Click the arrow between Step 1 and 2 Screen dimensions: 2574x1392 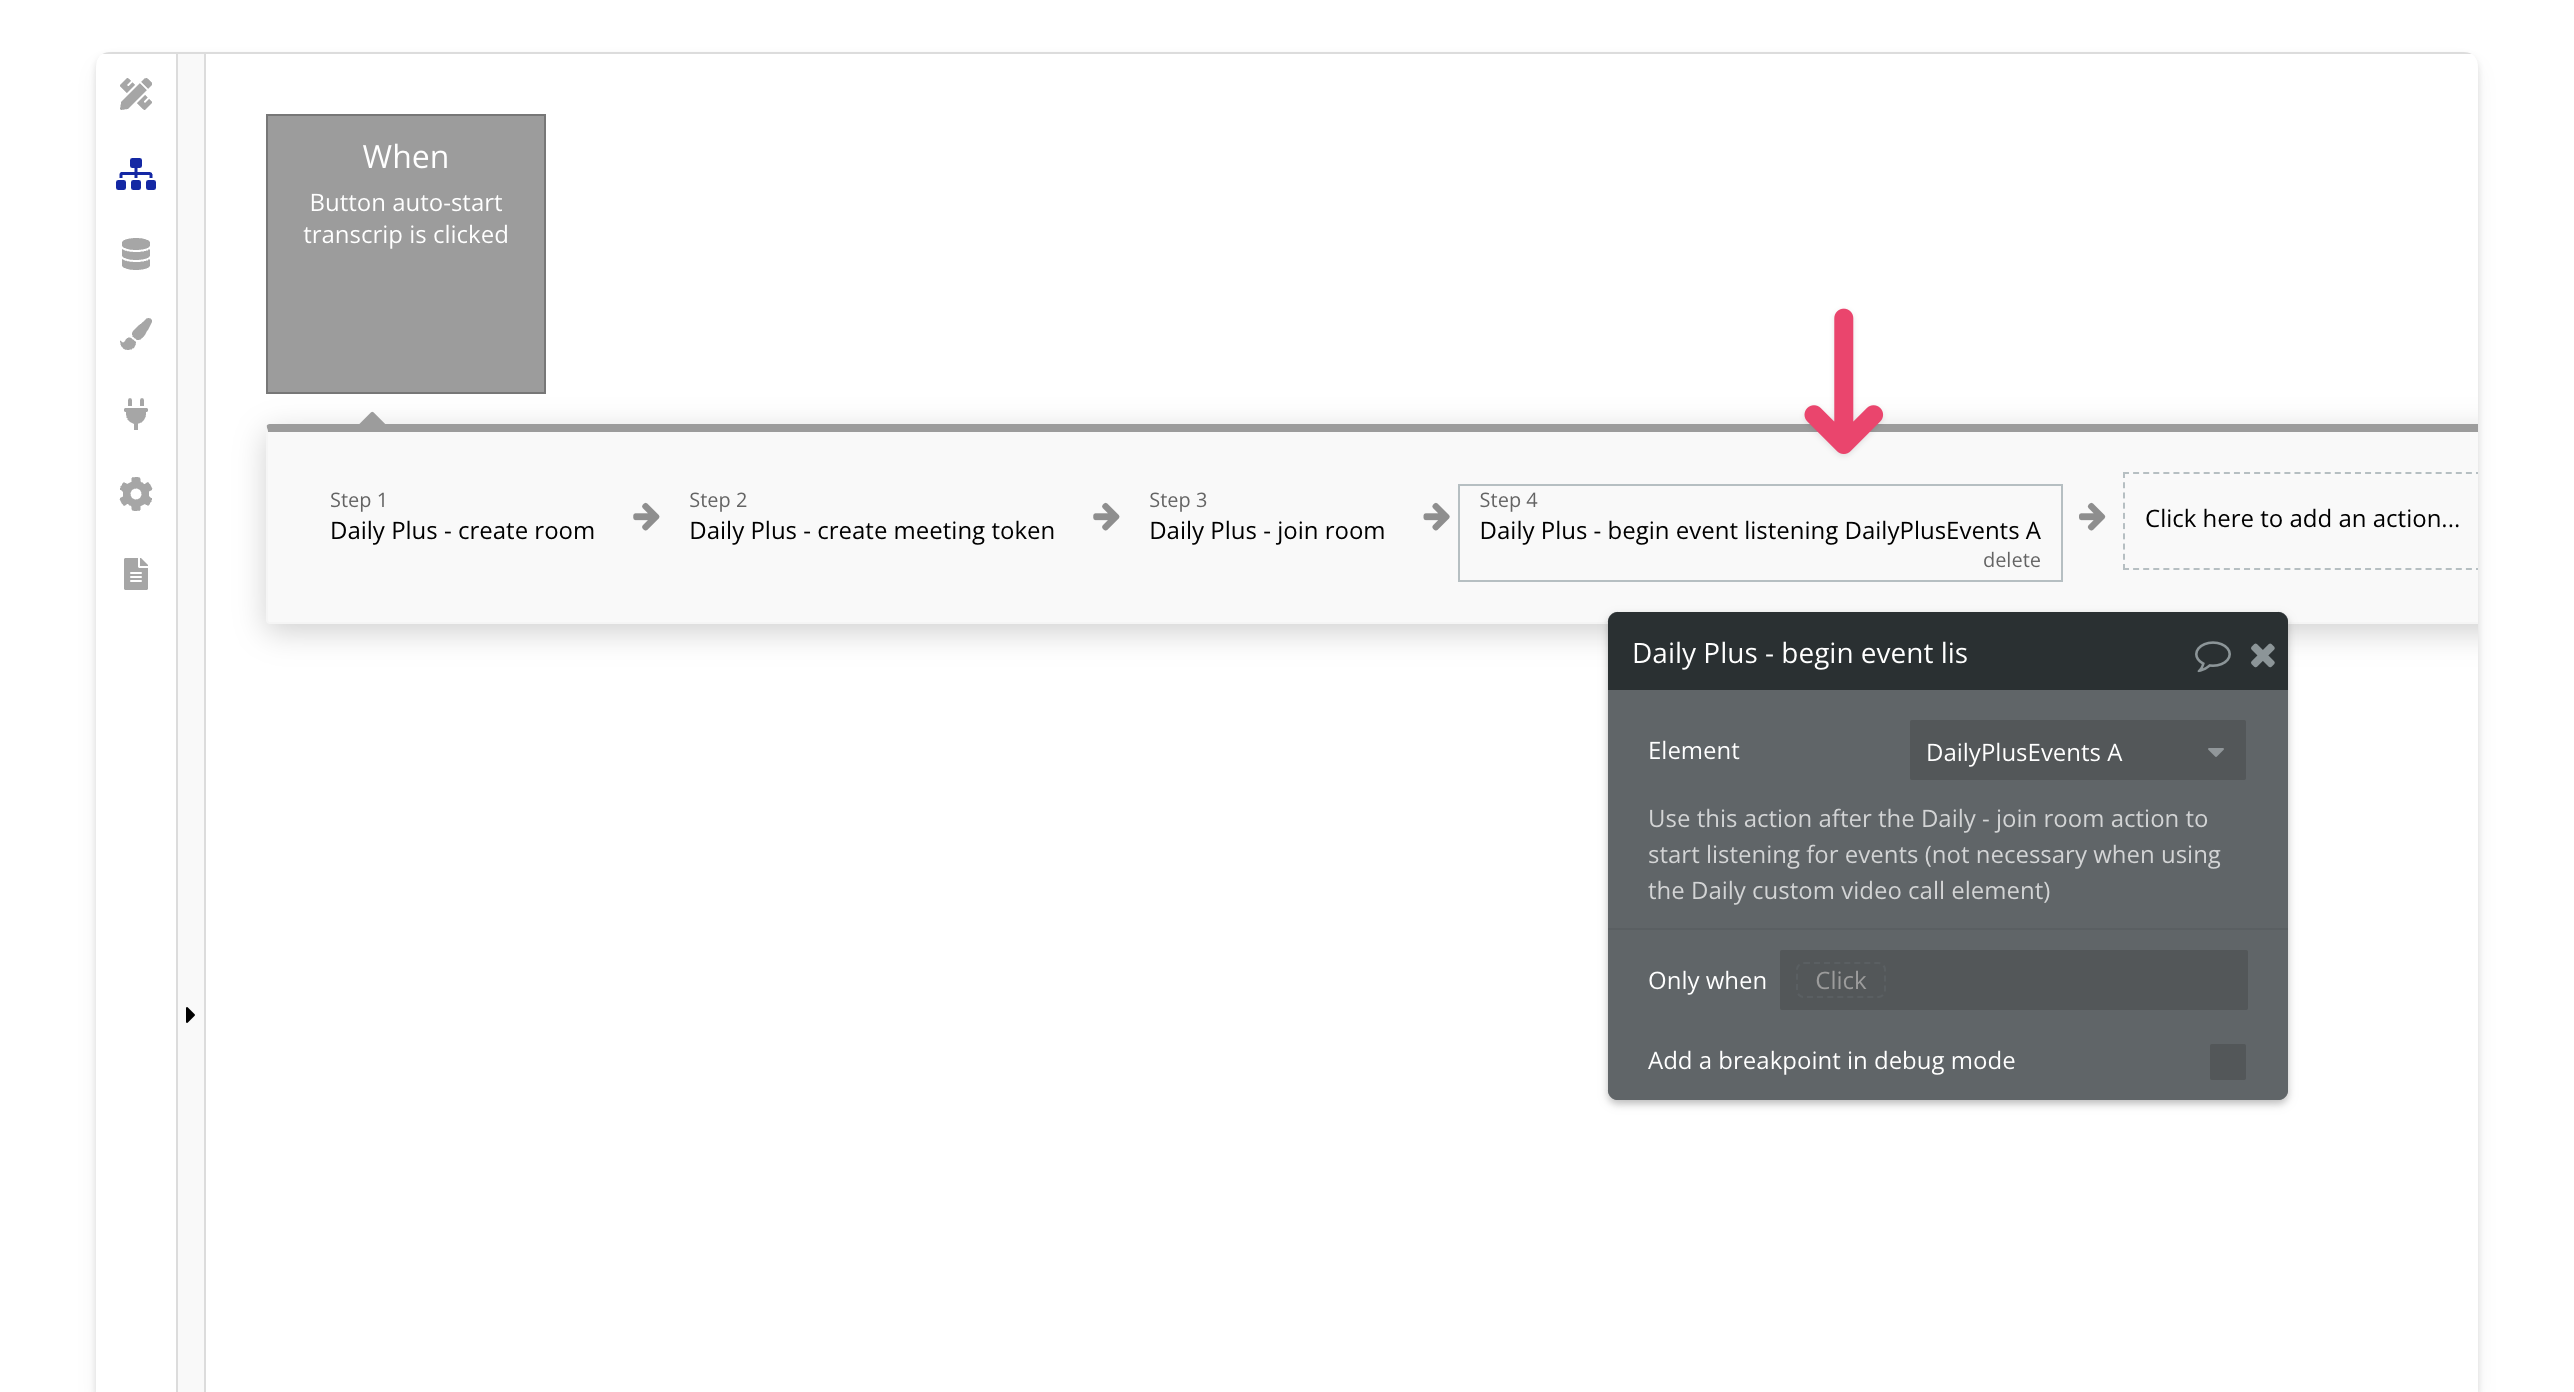coord(646,517)
